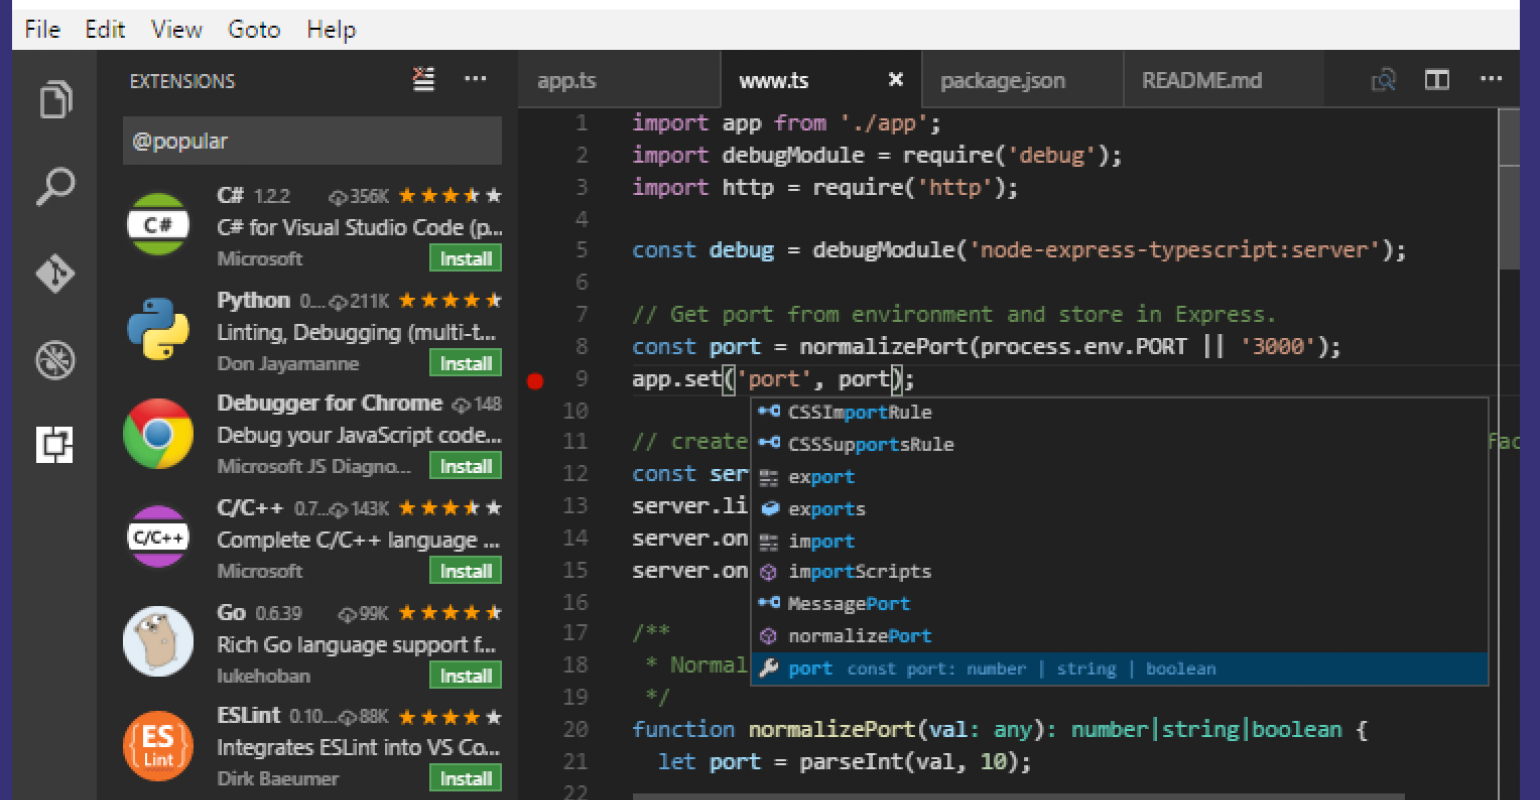Image resolution: width=1540 pixels, height=800 pixels.
Task: Click the Don Jayamanne publisher name
Action: 288,364
